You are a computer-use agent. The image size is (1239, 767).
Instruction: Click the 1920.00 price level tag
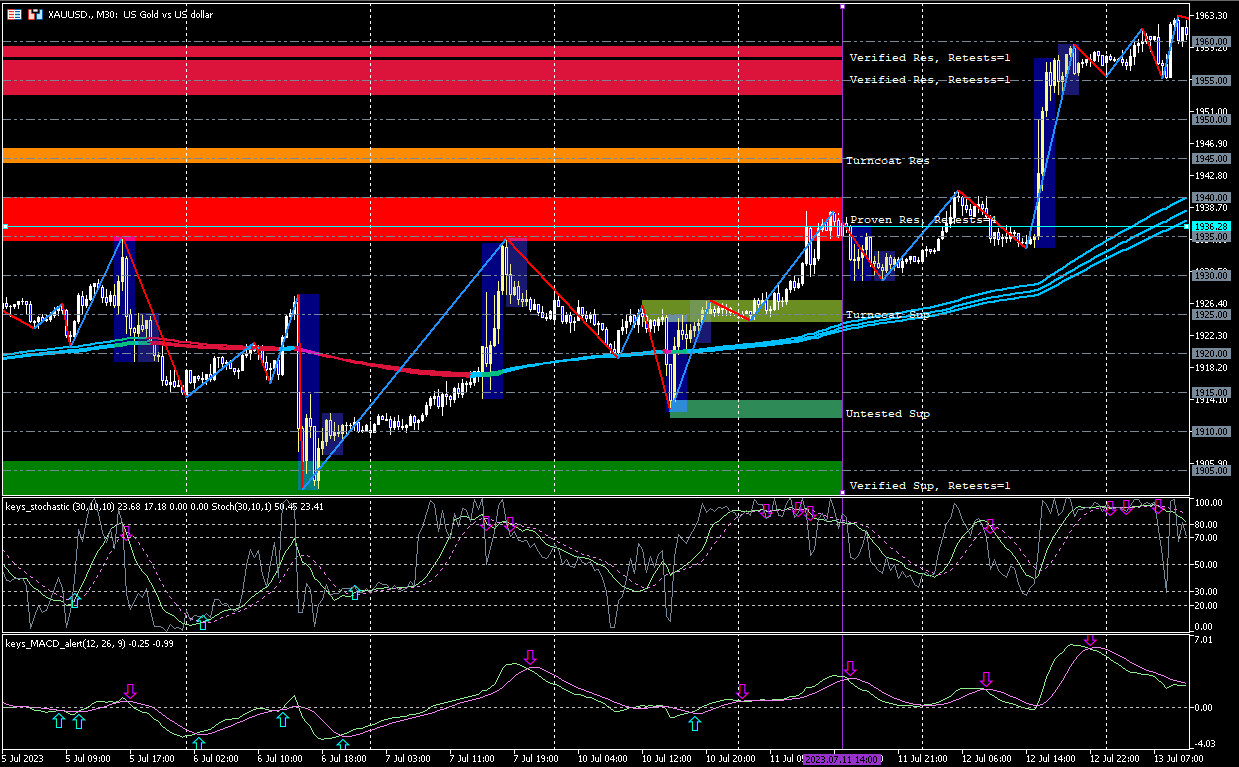1210,353
